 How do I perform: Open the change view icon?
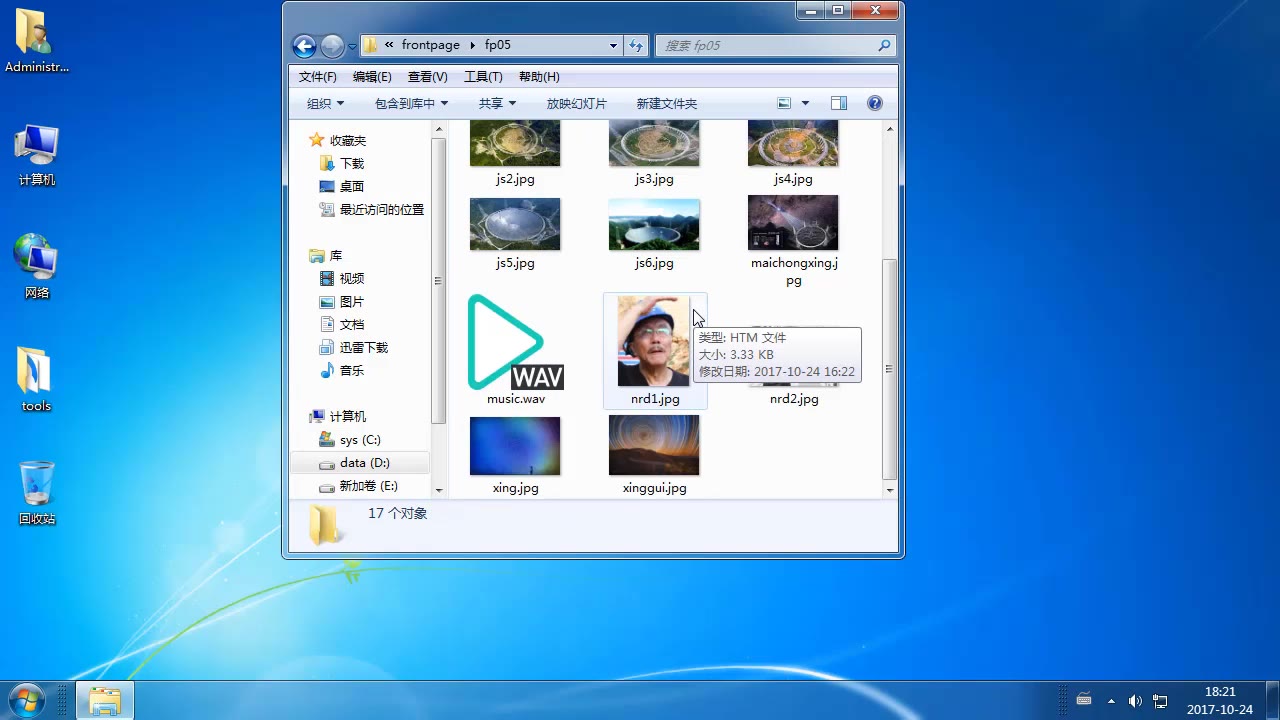(785, 102)
